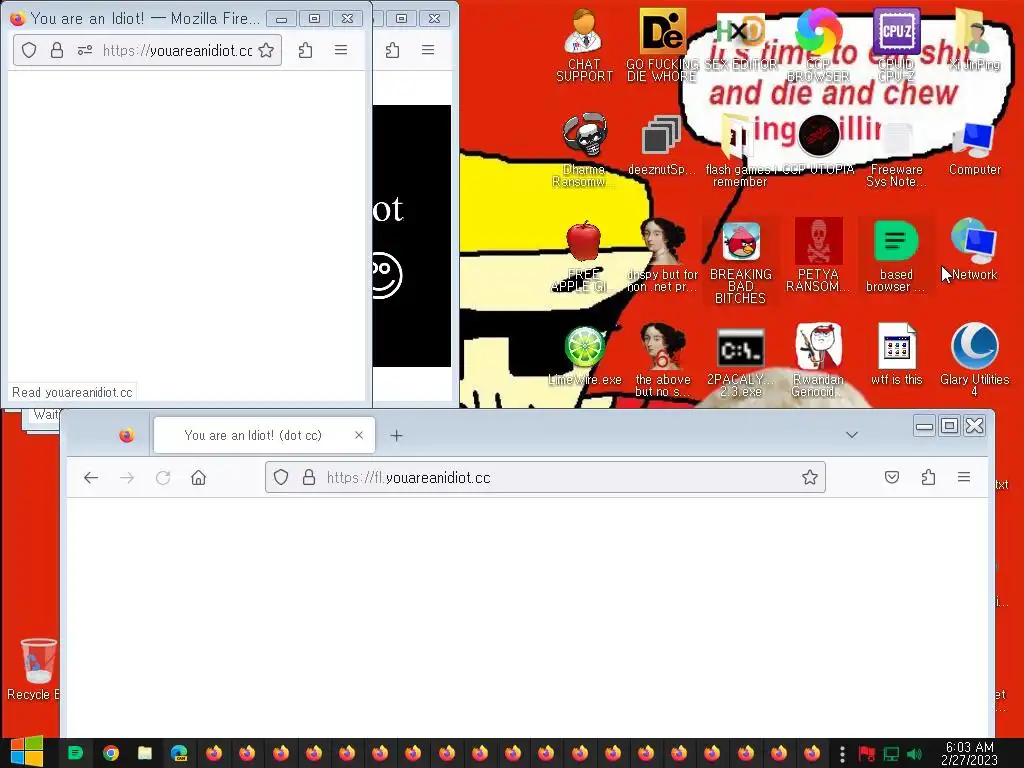Select the PETYA RANSOM... skull icon
The height and width of the screenshot is (768, 1024).
tap(818, 256)
